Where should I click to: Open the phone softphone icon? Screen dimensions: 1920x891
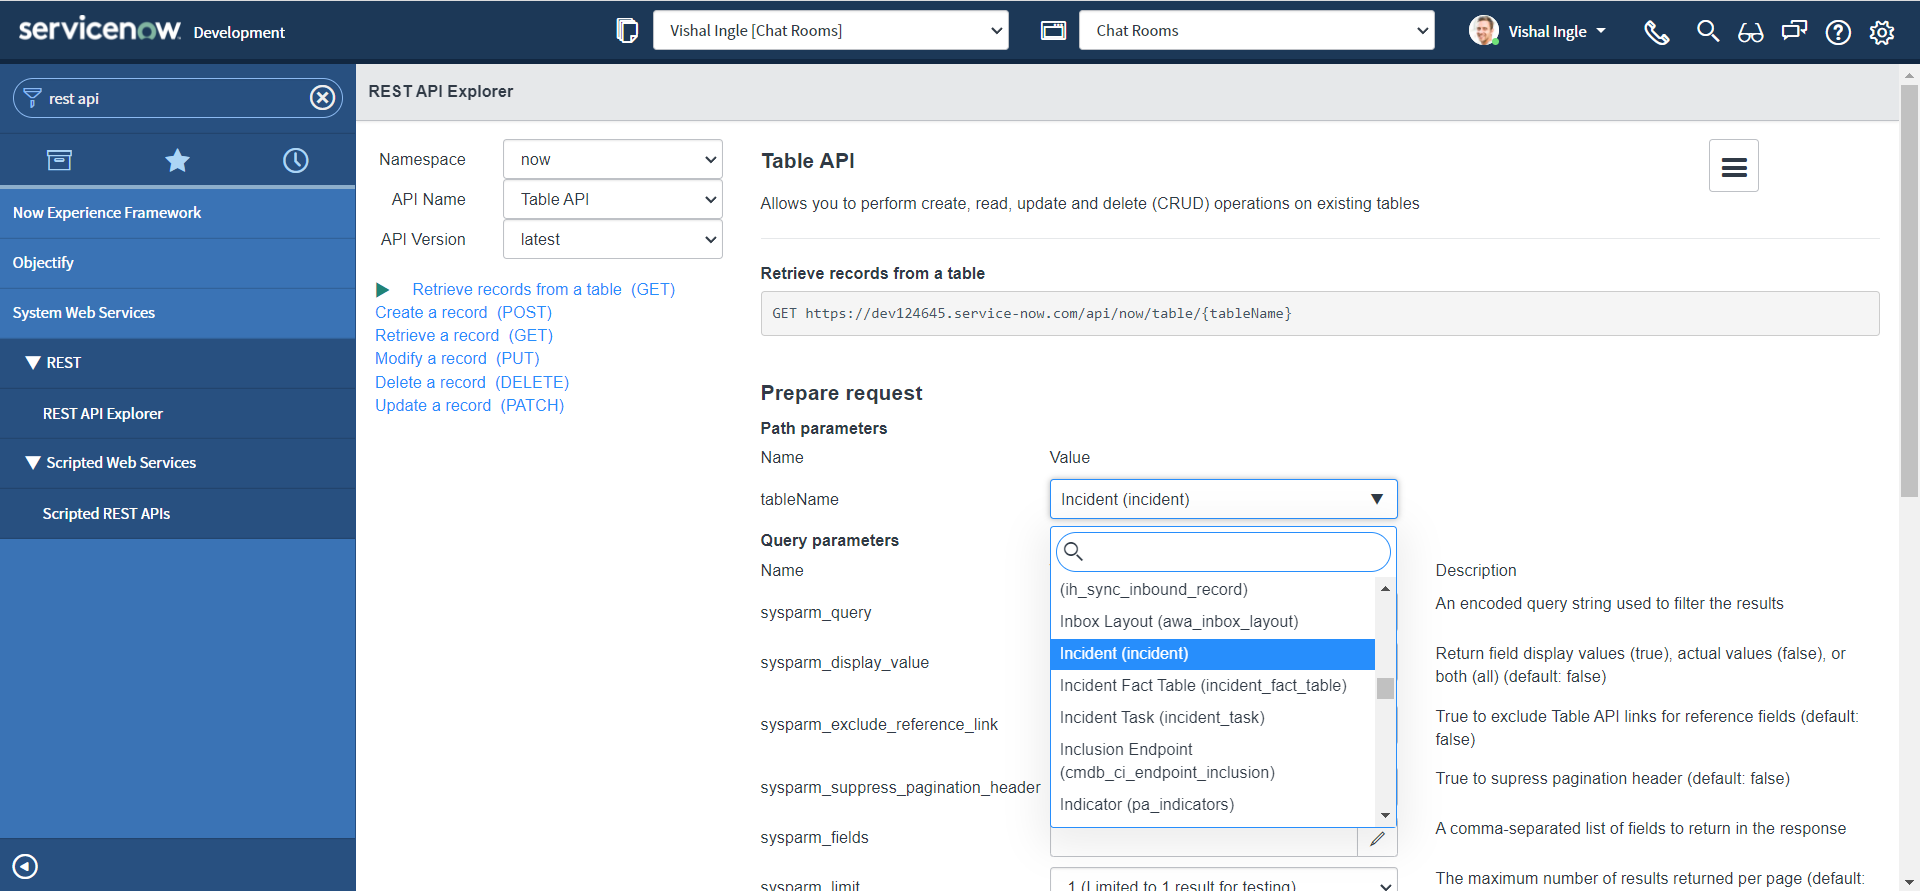1657,32
